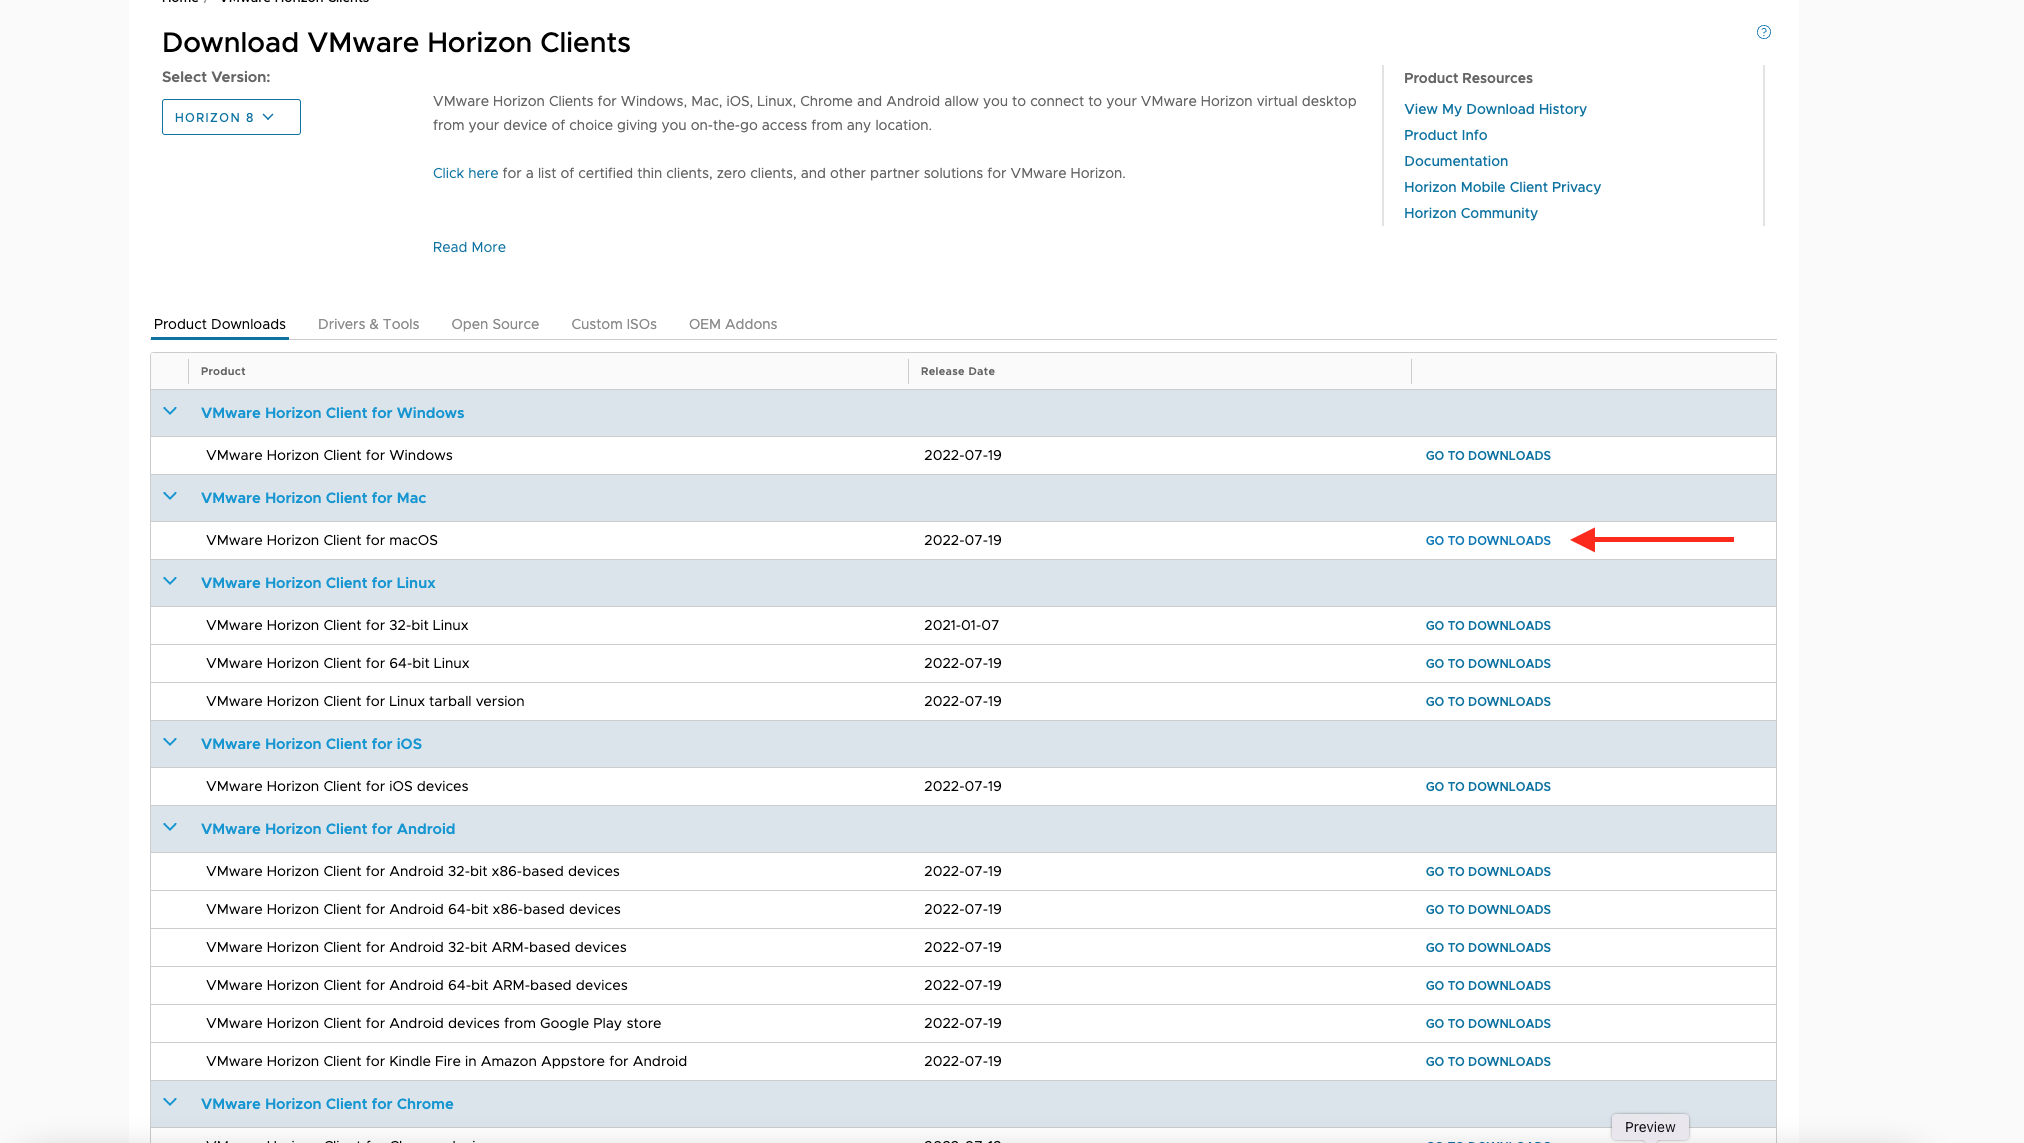Select 'VMware Horizon Client for Linux tarball version' text
Image resolution: width=2024 pixels, height=1143 pixels.
[365, 701]
